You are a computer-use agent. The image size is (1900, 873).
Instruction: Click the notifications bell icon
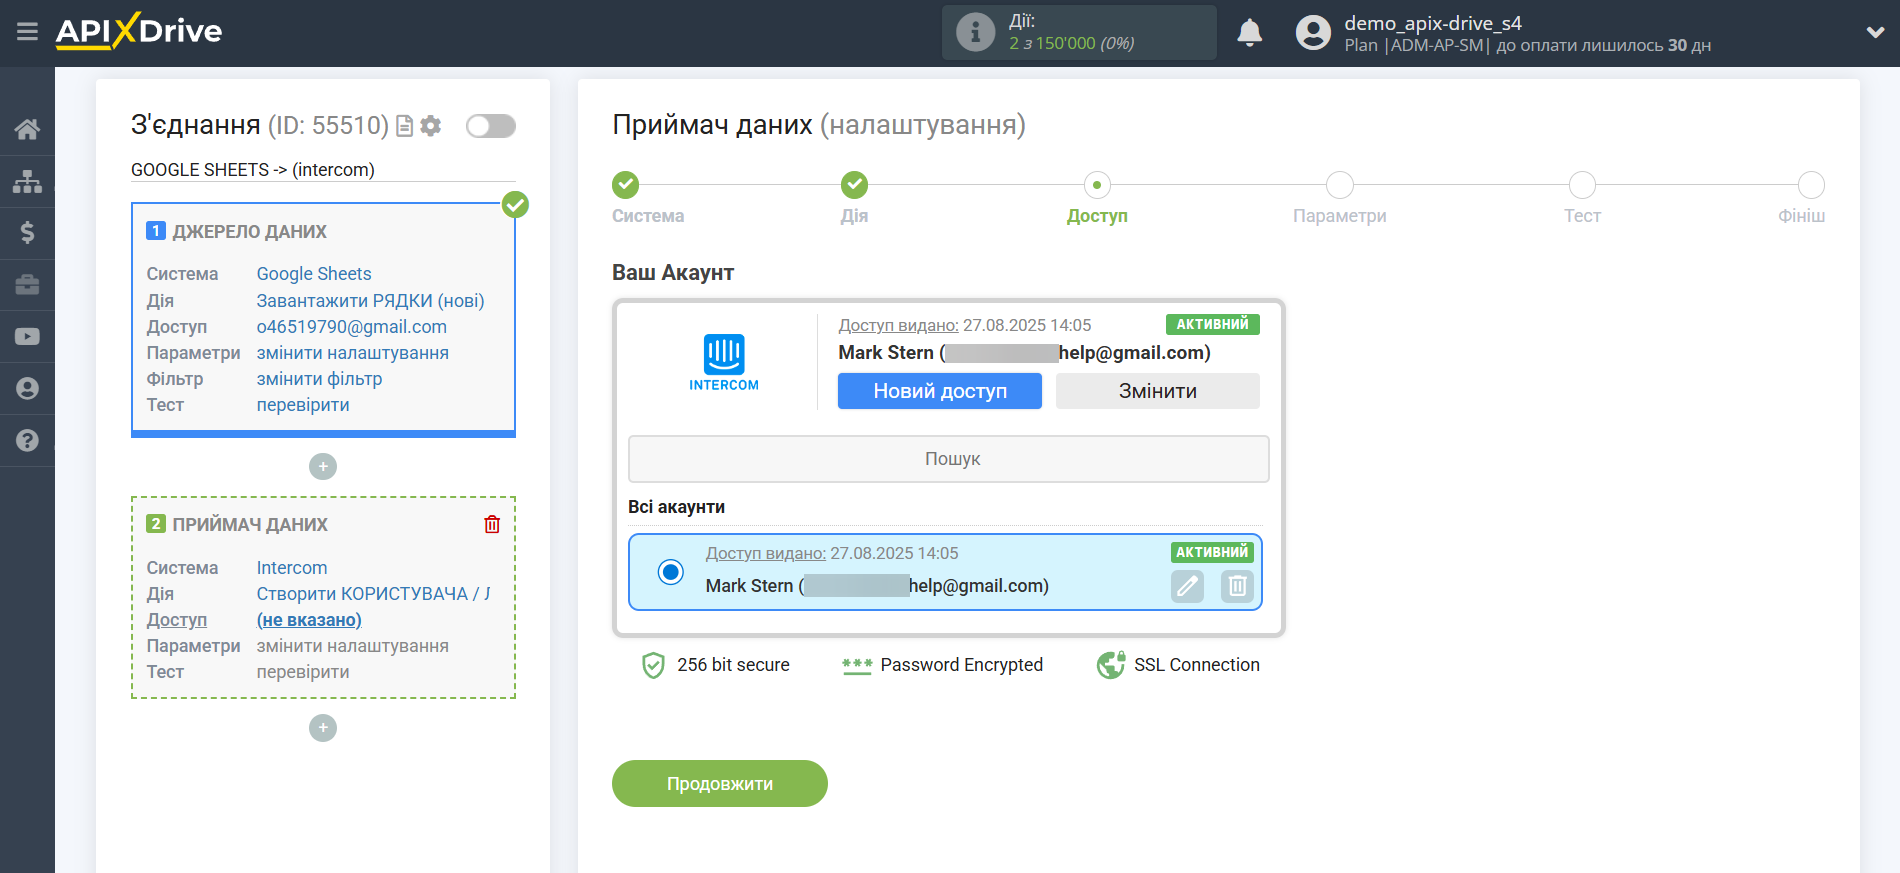1249,33
